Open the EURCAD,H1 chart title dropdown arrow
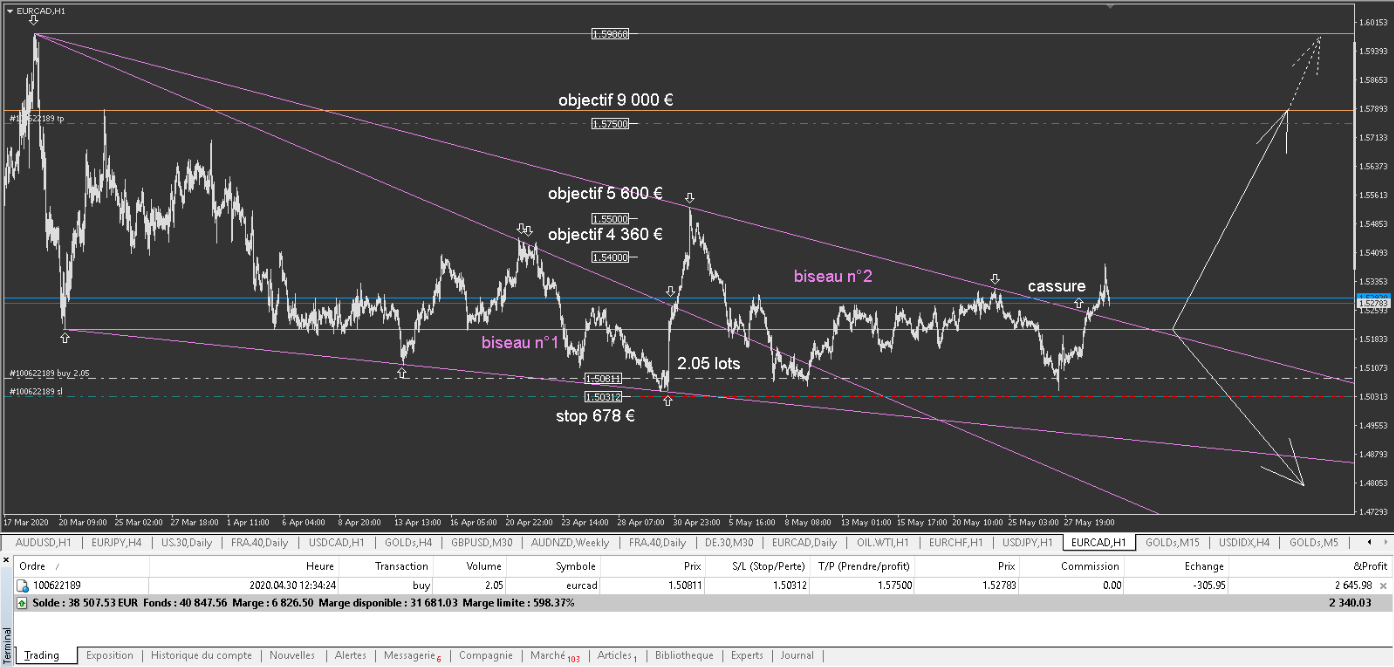Viewport: 1394px width, 667px height. (x=9, y=11)
